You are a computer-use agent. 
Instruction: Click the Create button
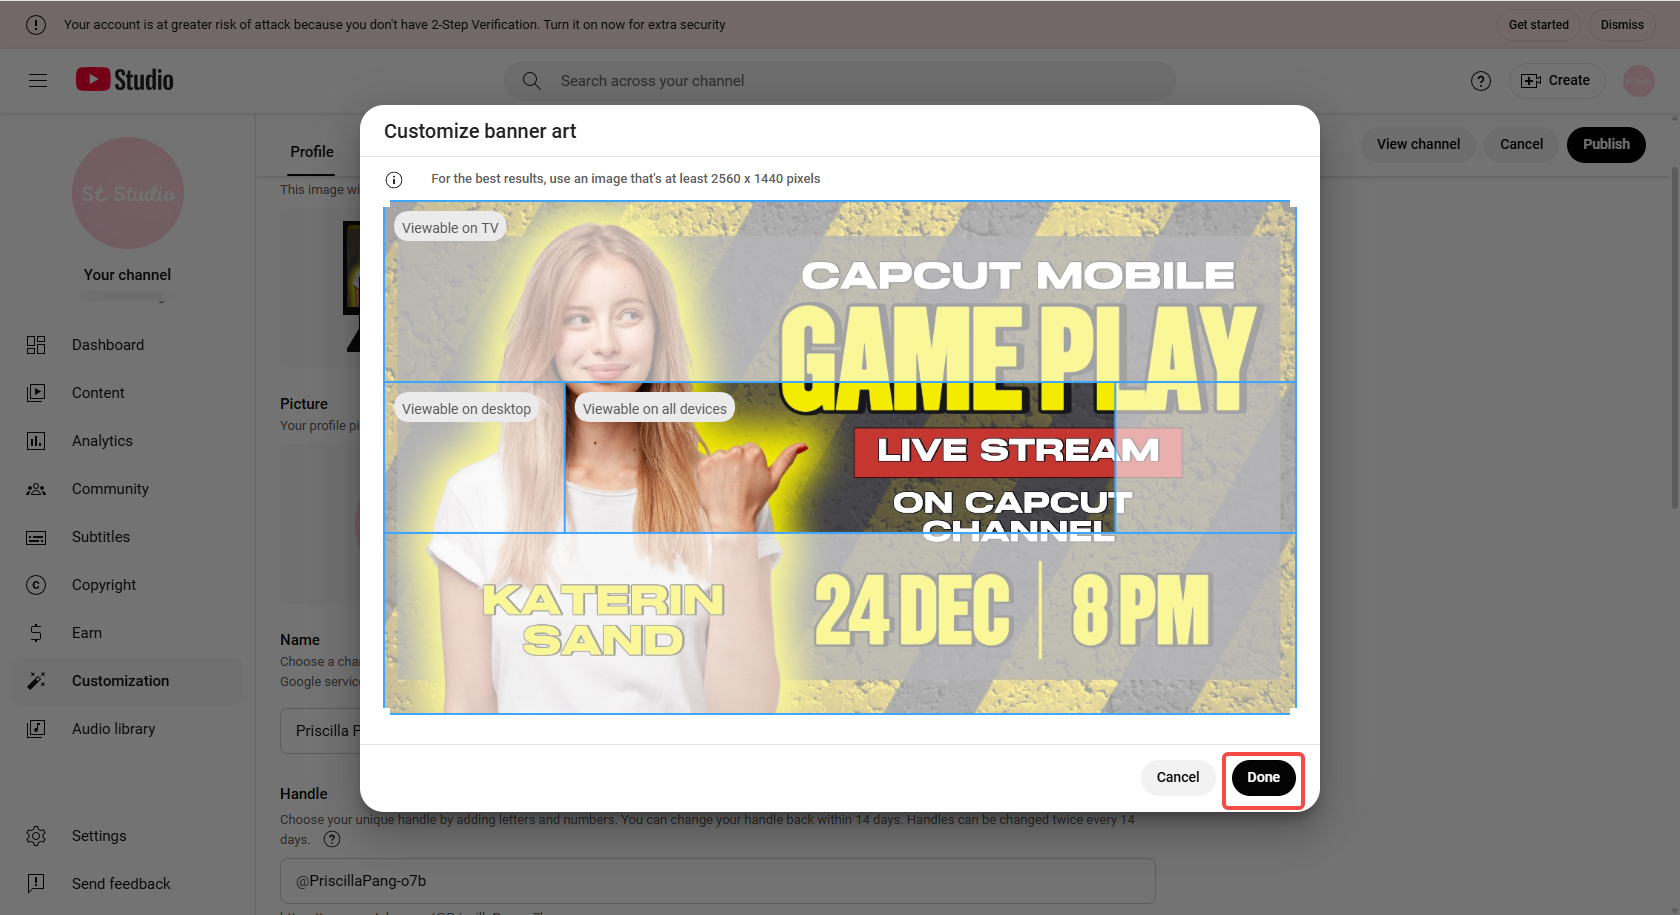(1556, 81)
